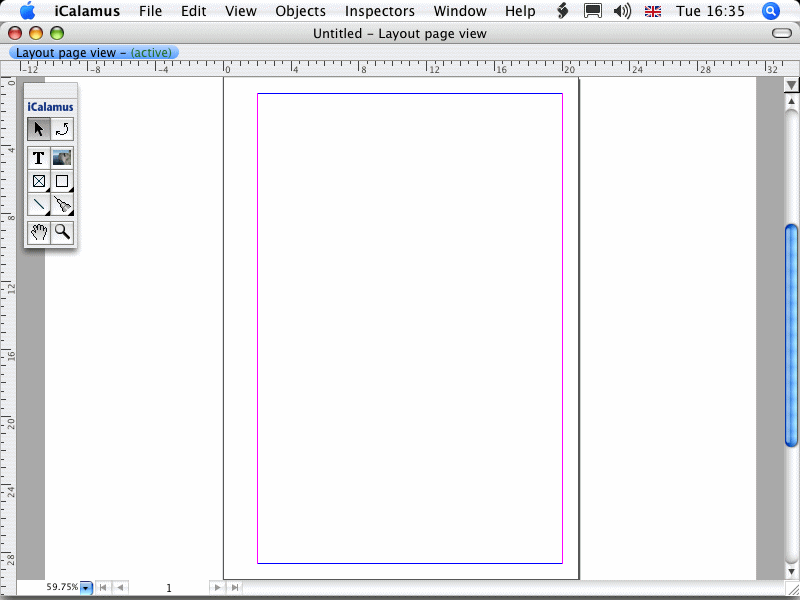800x600 pixels.
Task: Open the Inspectors menu
Action: tap(379, 11)
